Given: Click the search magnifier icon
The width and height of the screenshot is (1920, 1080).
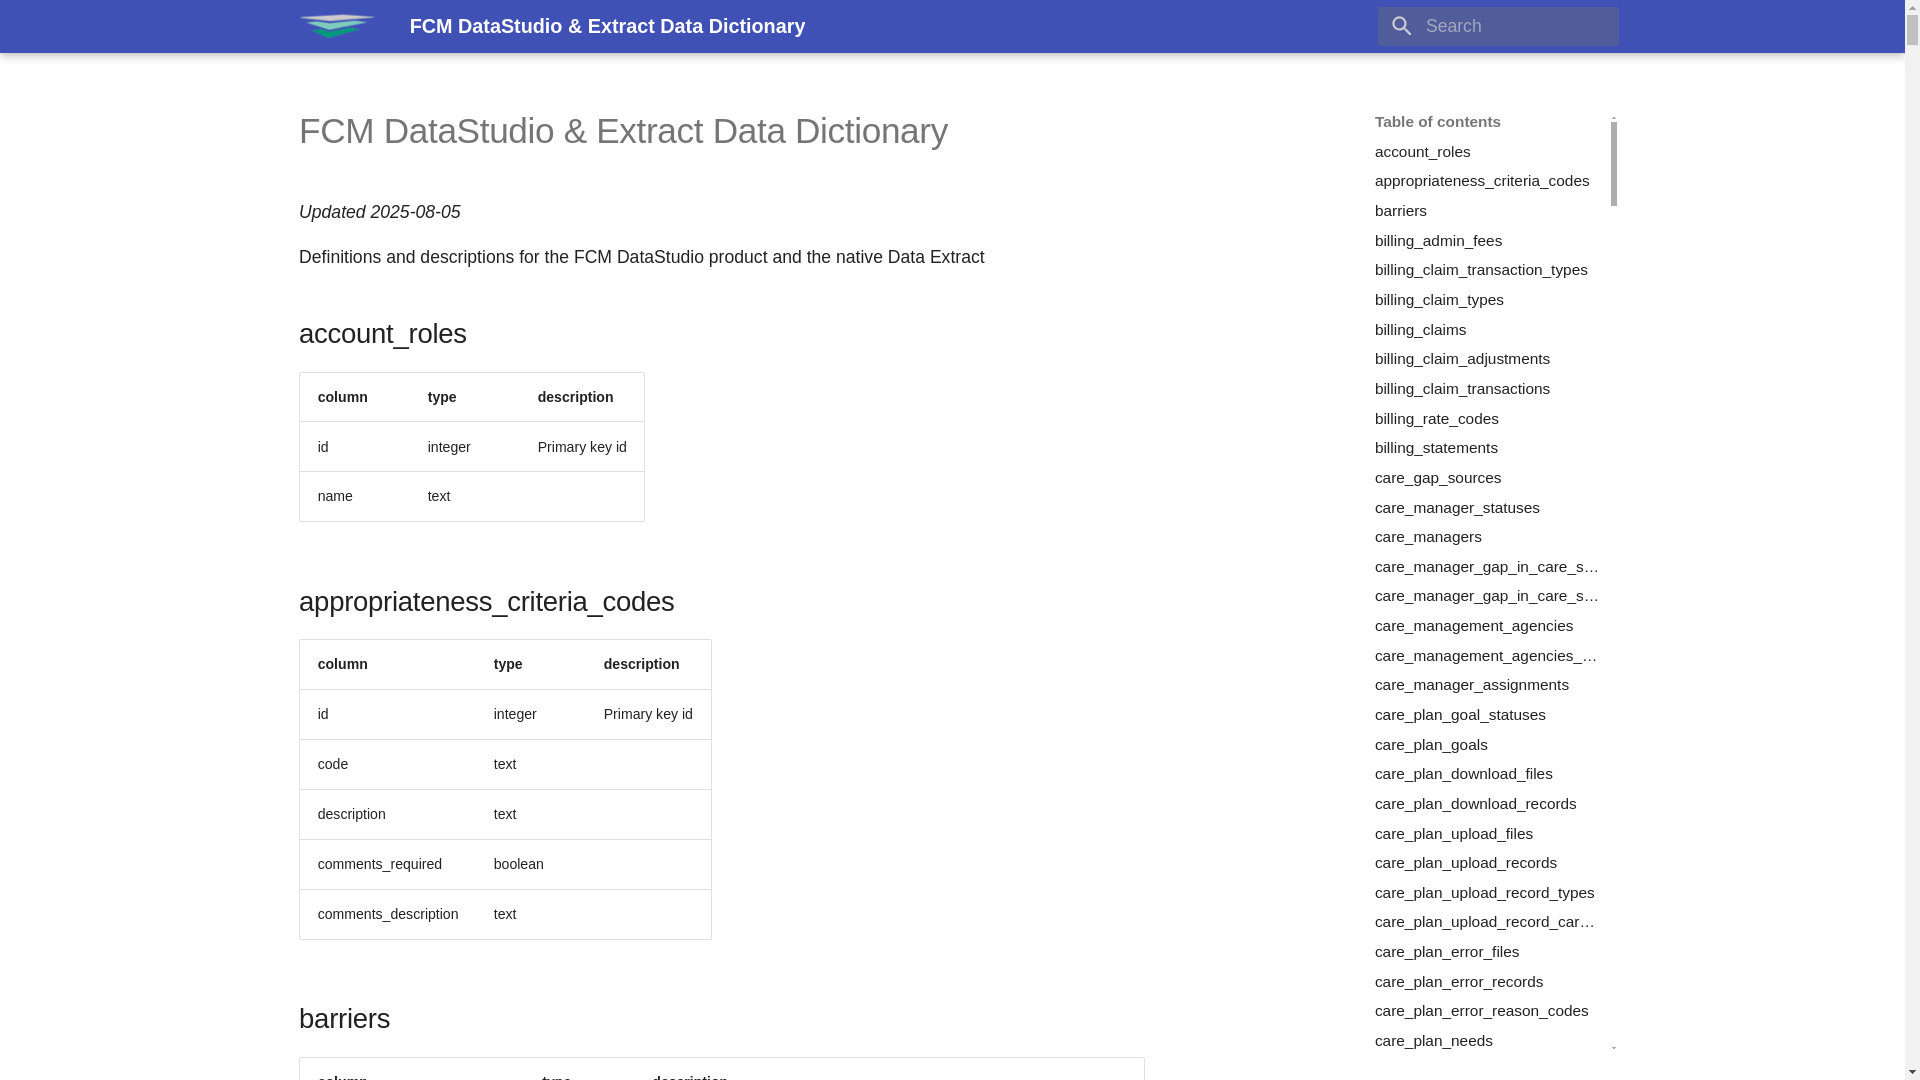Looking at the screenshot, I should tap(1401, 26).
